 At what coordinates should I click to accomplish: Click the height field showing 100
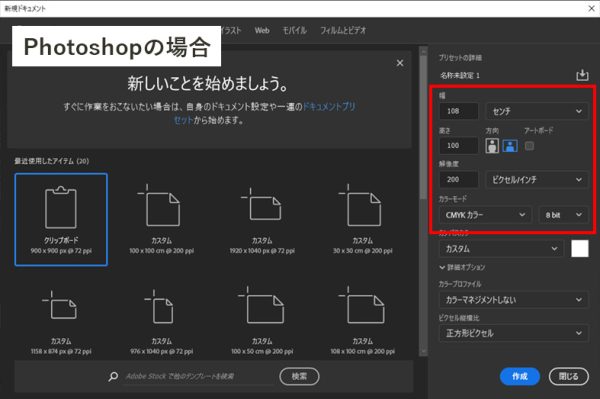click(x=458, y=145)
